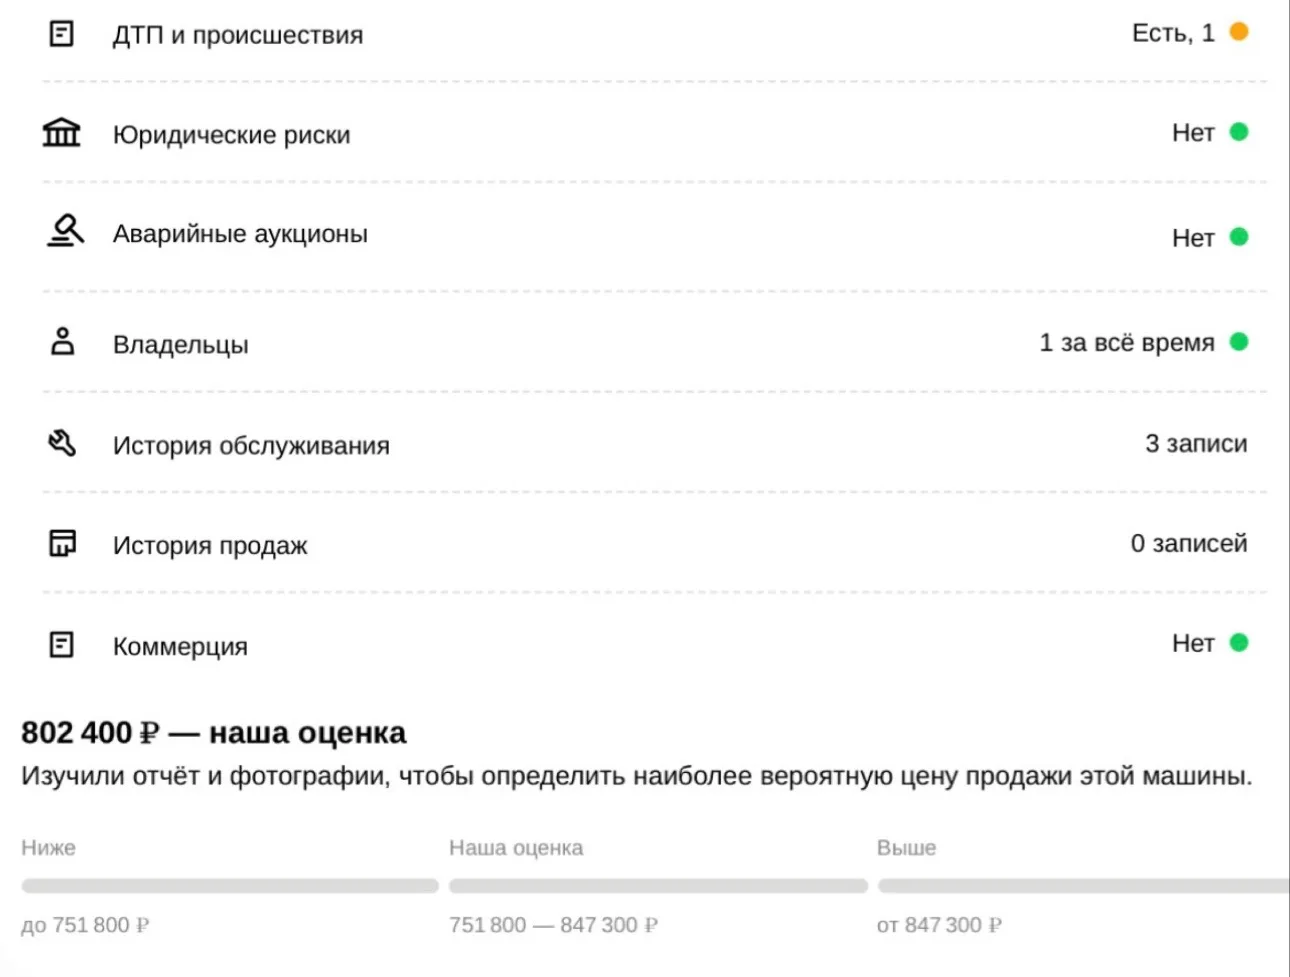Click the 802 400 ₽ — наша оценка heading
The height and width of the screenshot is (977, 1290).
[x=213, y=733]
